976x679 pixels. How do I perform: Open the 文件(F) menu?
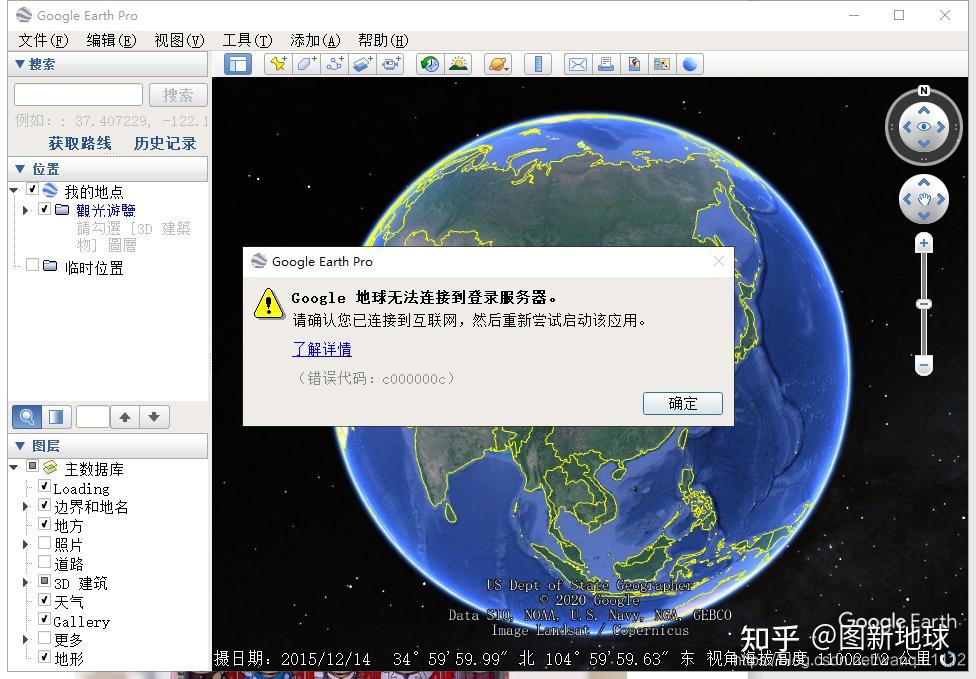[43, 40]
